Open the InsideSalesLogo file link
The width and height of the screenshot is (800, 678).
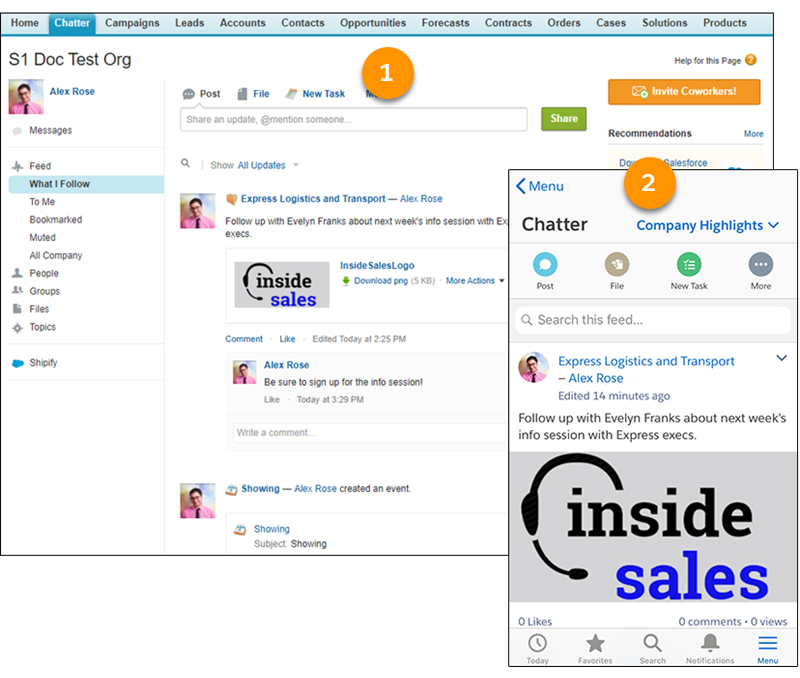[x=377, y=266]
